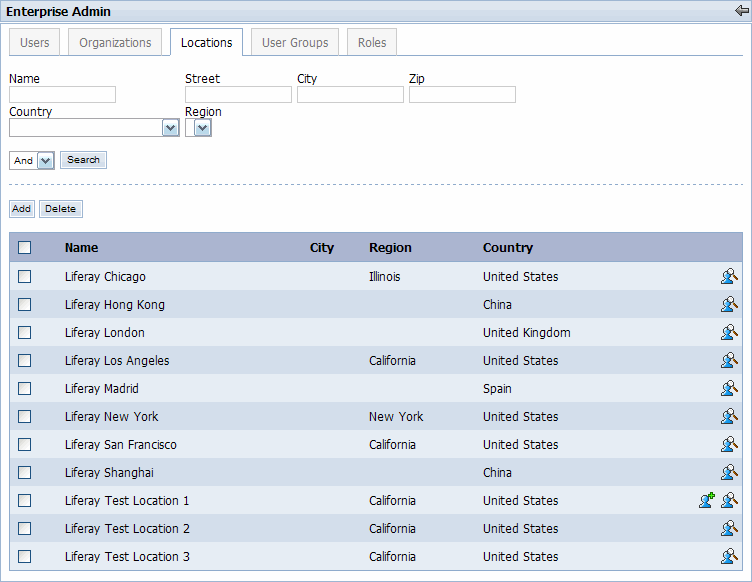The image size is (752, 582).
Task: Click add user icon for Test Location 1
Action: [707, 501]
